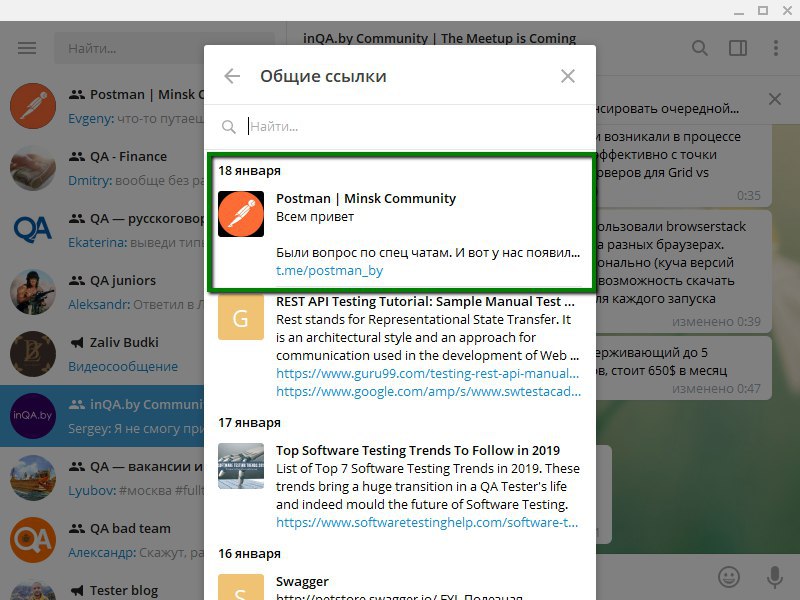Click the magnifier icon in the dialog search bar
Screen dimensions: 800x600
pyautogui.click(x=229, y=127)
